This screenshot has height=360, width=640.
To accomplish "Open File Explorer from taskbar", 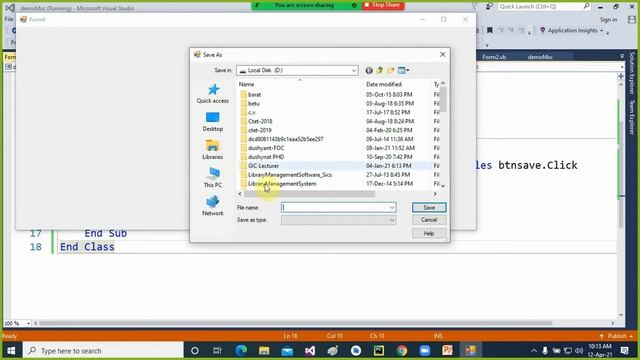I will [264, 351].
